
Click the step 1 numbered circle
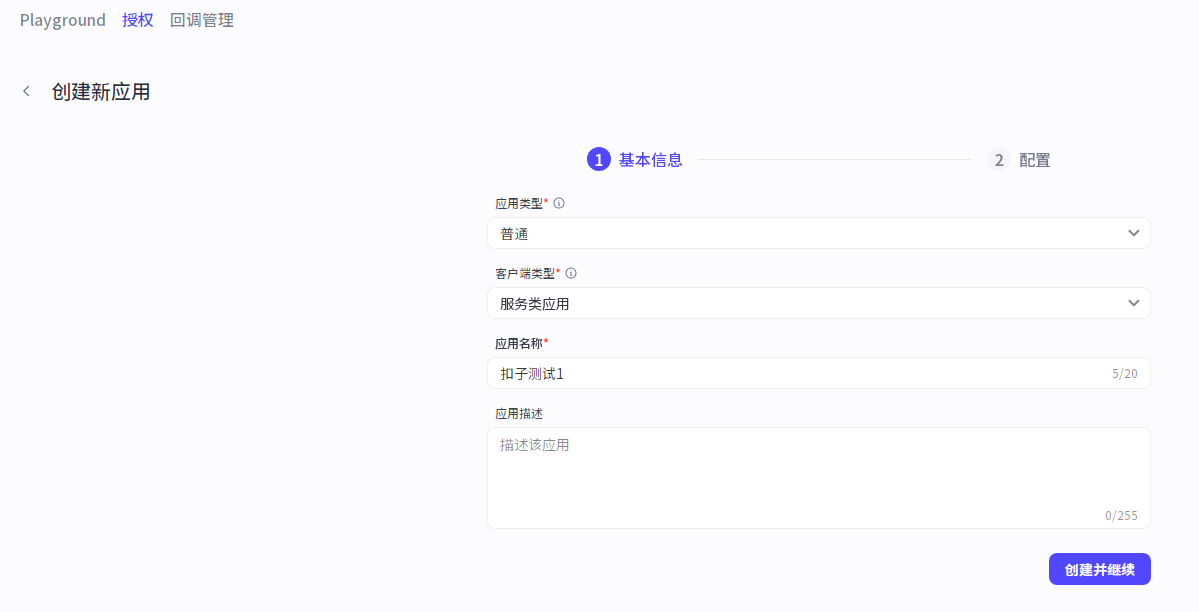(x=598, y=160)
